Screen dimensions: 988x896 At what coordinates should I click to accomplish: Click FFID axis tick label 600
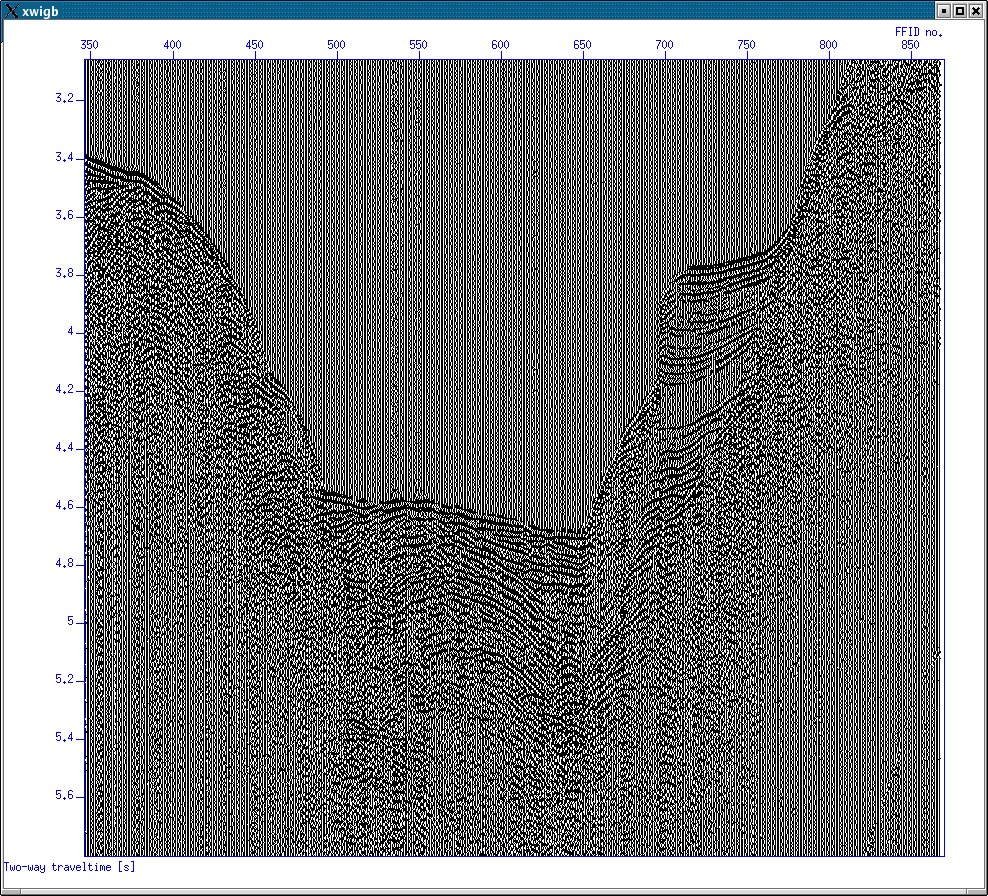(500, 45)
